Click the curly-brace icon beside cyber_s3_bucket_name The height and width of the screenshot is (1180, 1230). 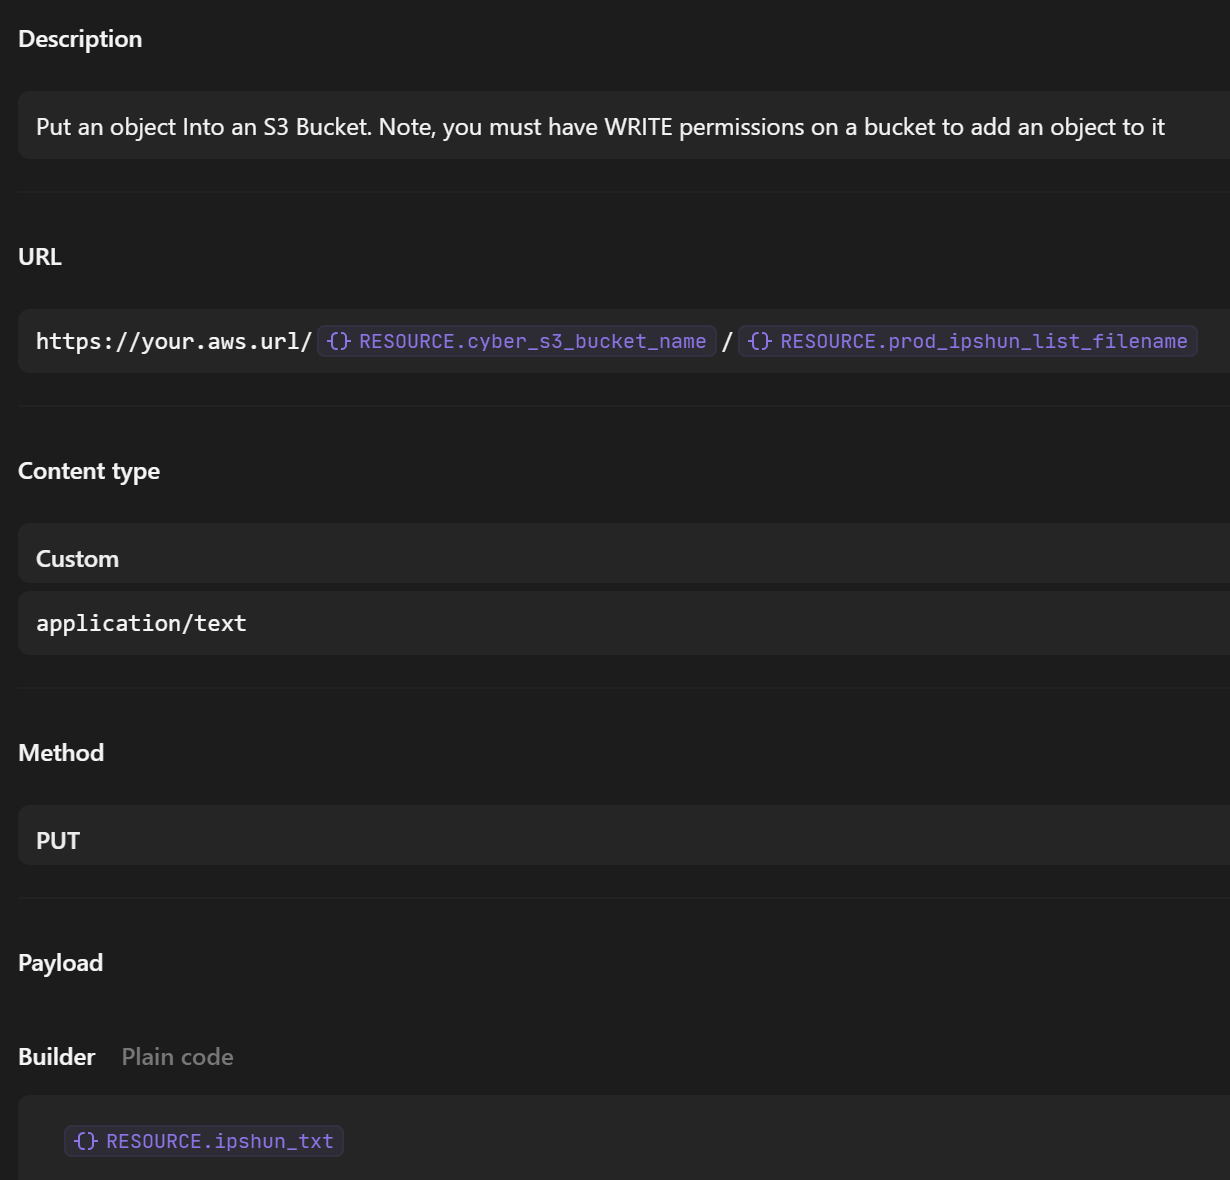coord(339,342)
